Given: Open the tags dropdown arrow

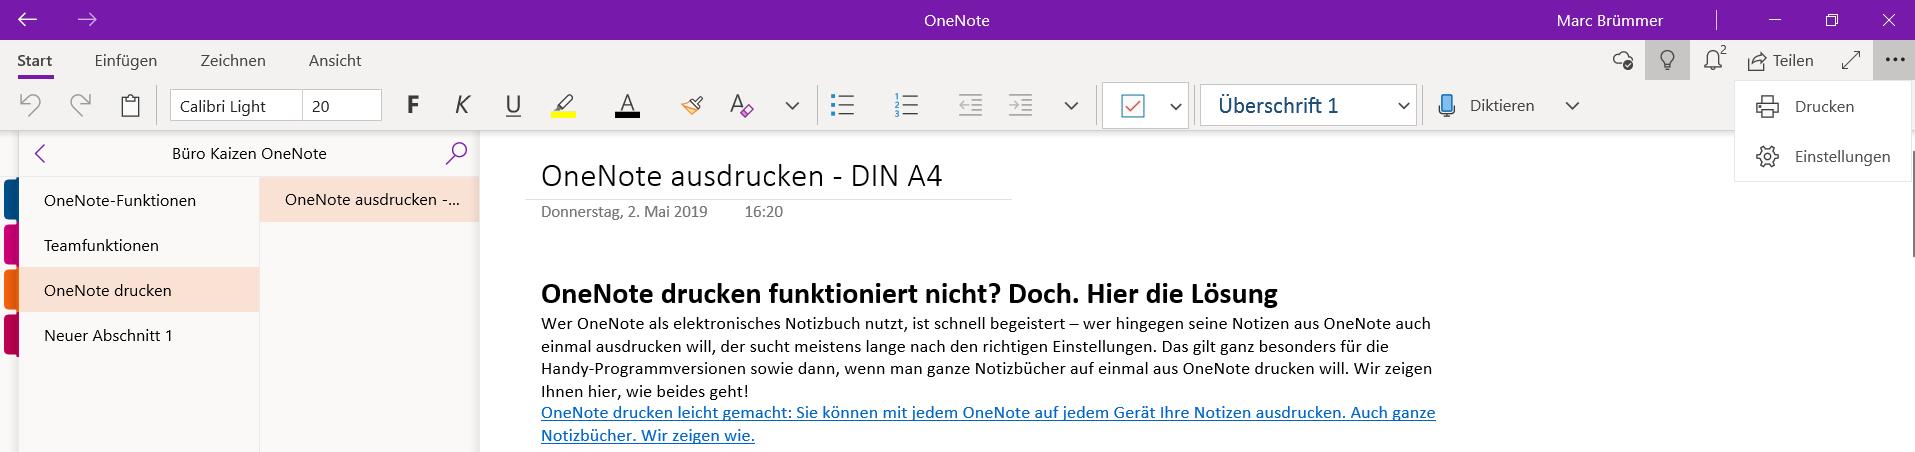Looking at the screenshot, I should point(1176,106).
